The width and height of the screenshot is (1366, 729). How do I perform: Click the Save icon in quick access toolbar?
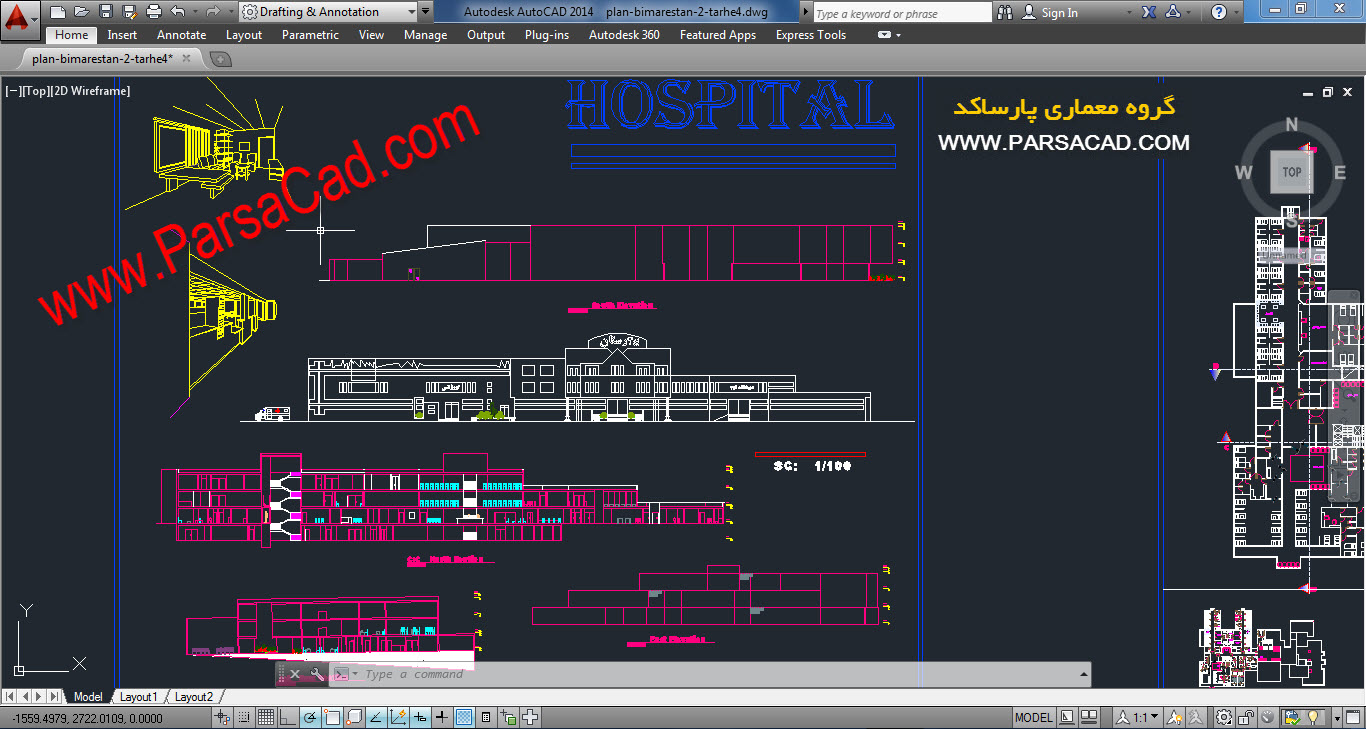tap(106, 12)
